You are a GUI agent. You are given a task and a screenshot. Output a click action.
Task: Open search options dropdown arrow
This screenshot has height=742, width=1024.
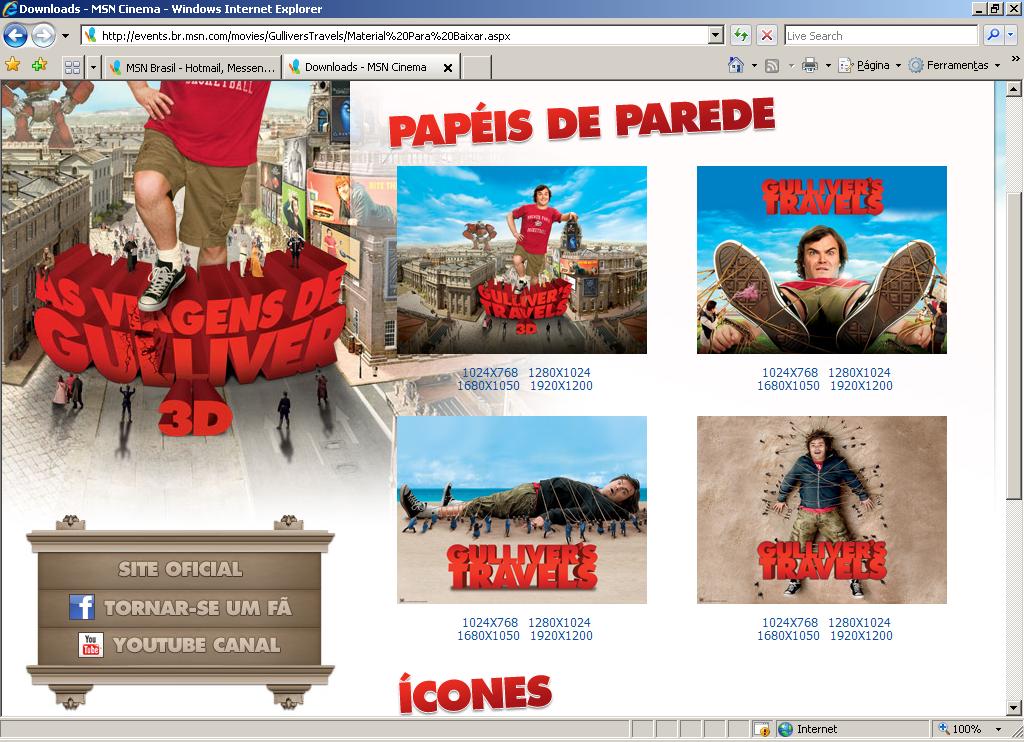[1011, 35]
